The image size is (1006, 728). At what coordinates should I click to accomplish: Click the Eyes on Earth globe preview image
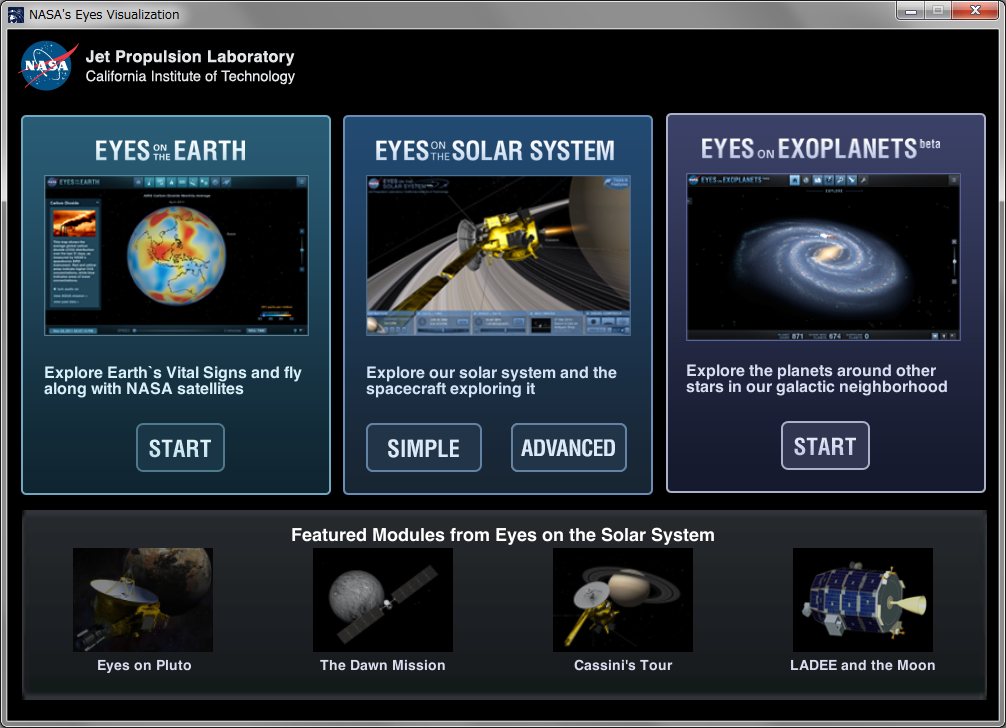pyautogui.click(x=176, y=253)
